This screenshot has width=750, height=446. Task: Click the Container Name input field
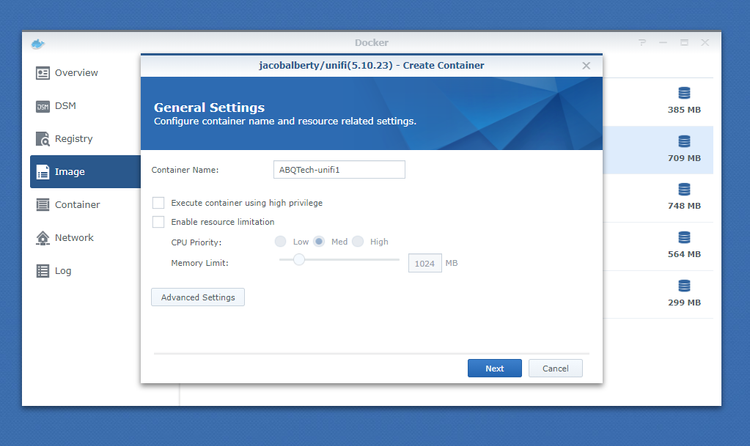pos(339,170)
